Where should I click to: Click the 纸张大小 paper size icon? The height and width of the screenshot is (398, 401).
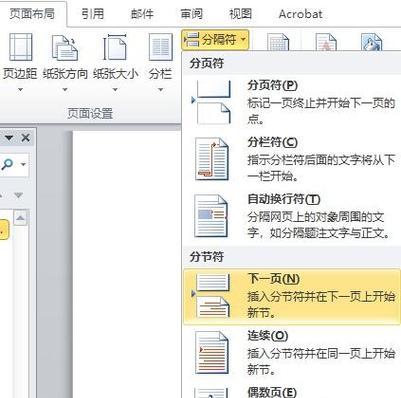tap(115, 47)
